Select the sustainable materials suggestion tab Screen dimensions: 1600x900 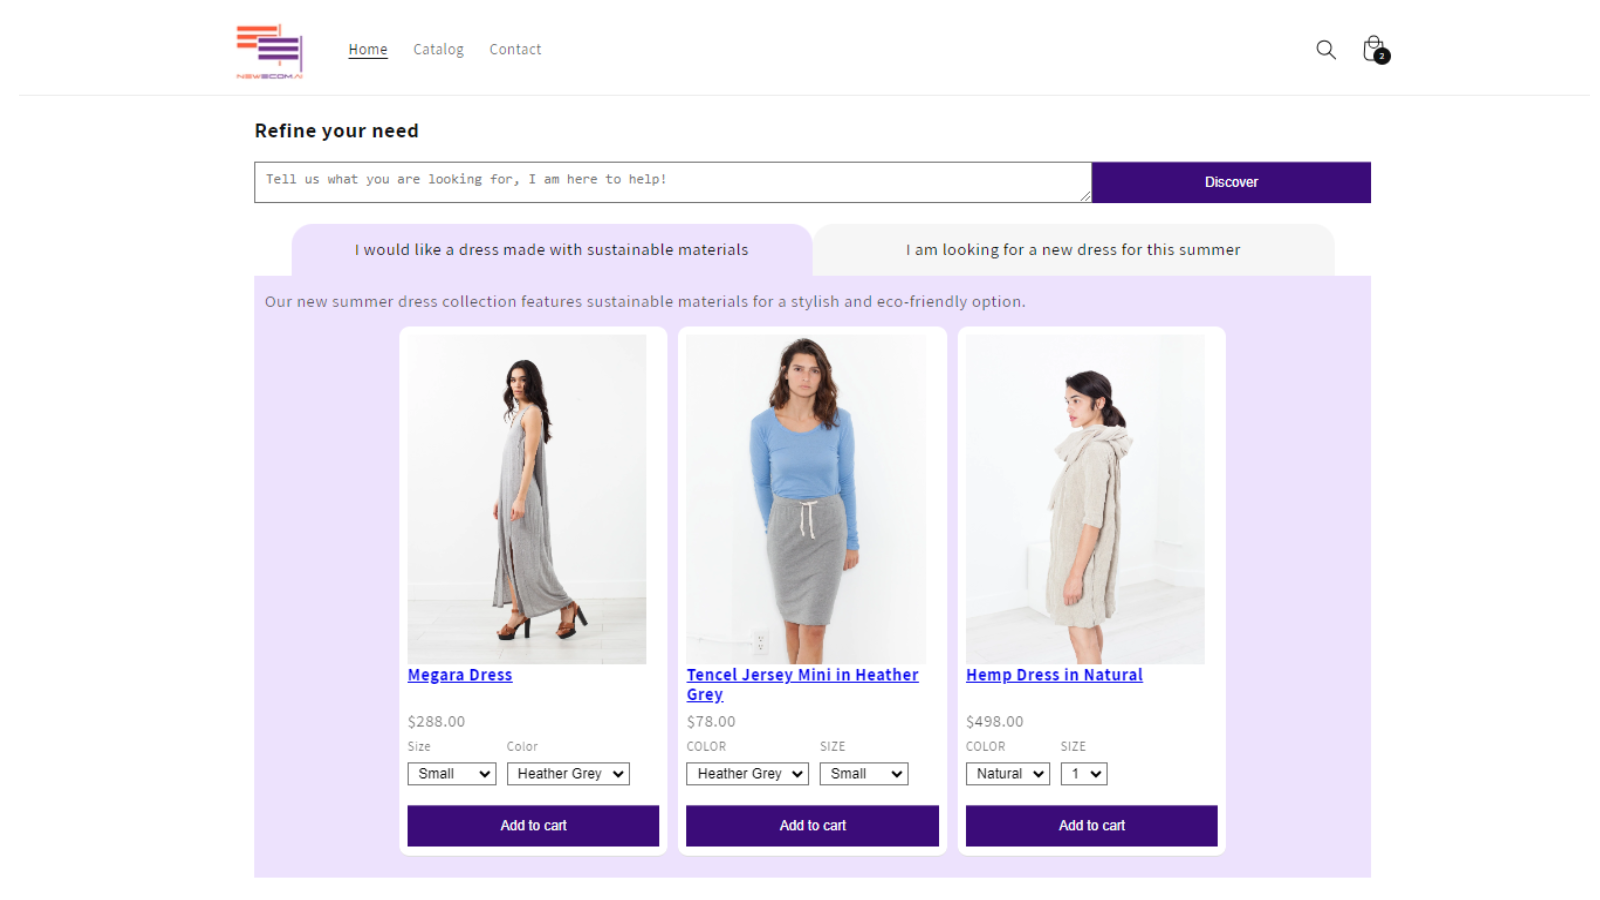(x=551, y=250)
